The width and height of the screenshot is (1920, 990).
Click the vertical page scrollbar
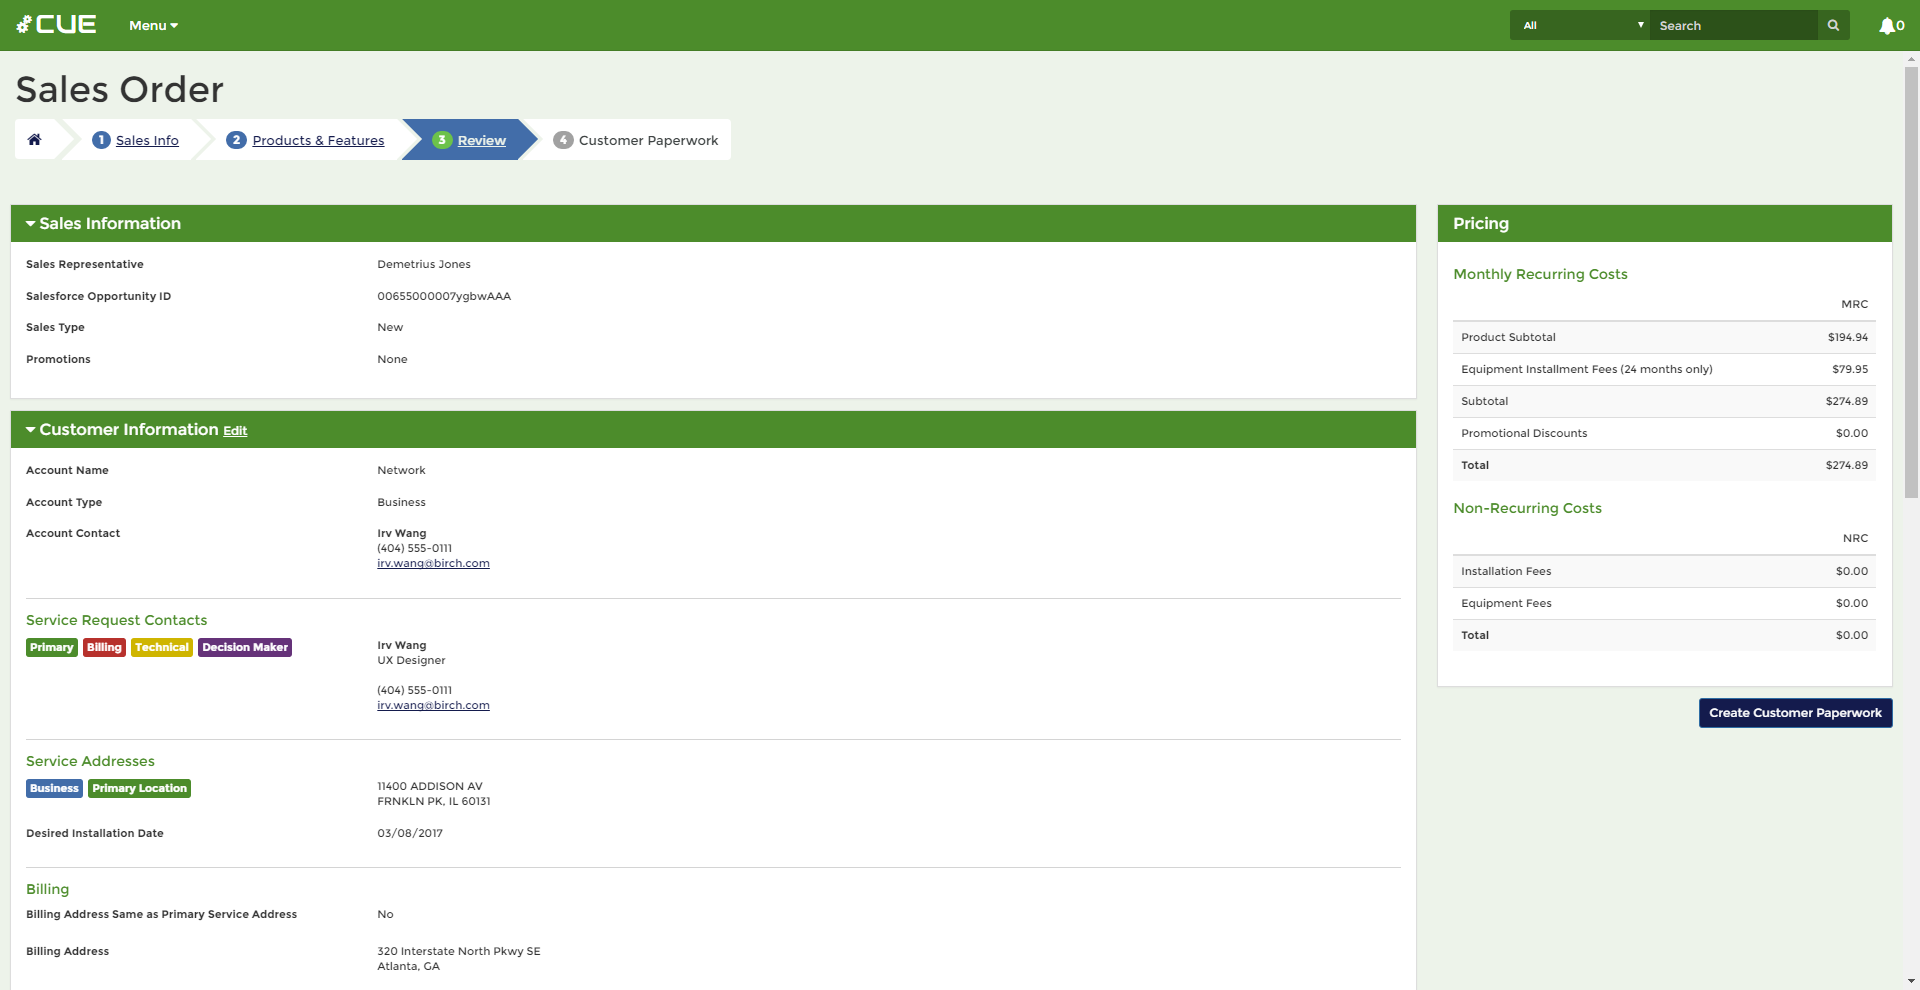click(x=1911, y=280)
